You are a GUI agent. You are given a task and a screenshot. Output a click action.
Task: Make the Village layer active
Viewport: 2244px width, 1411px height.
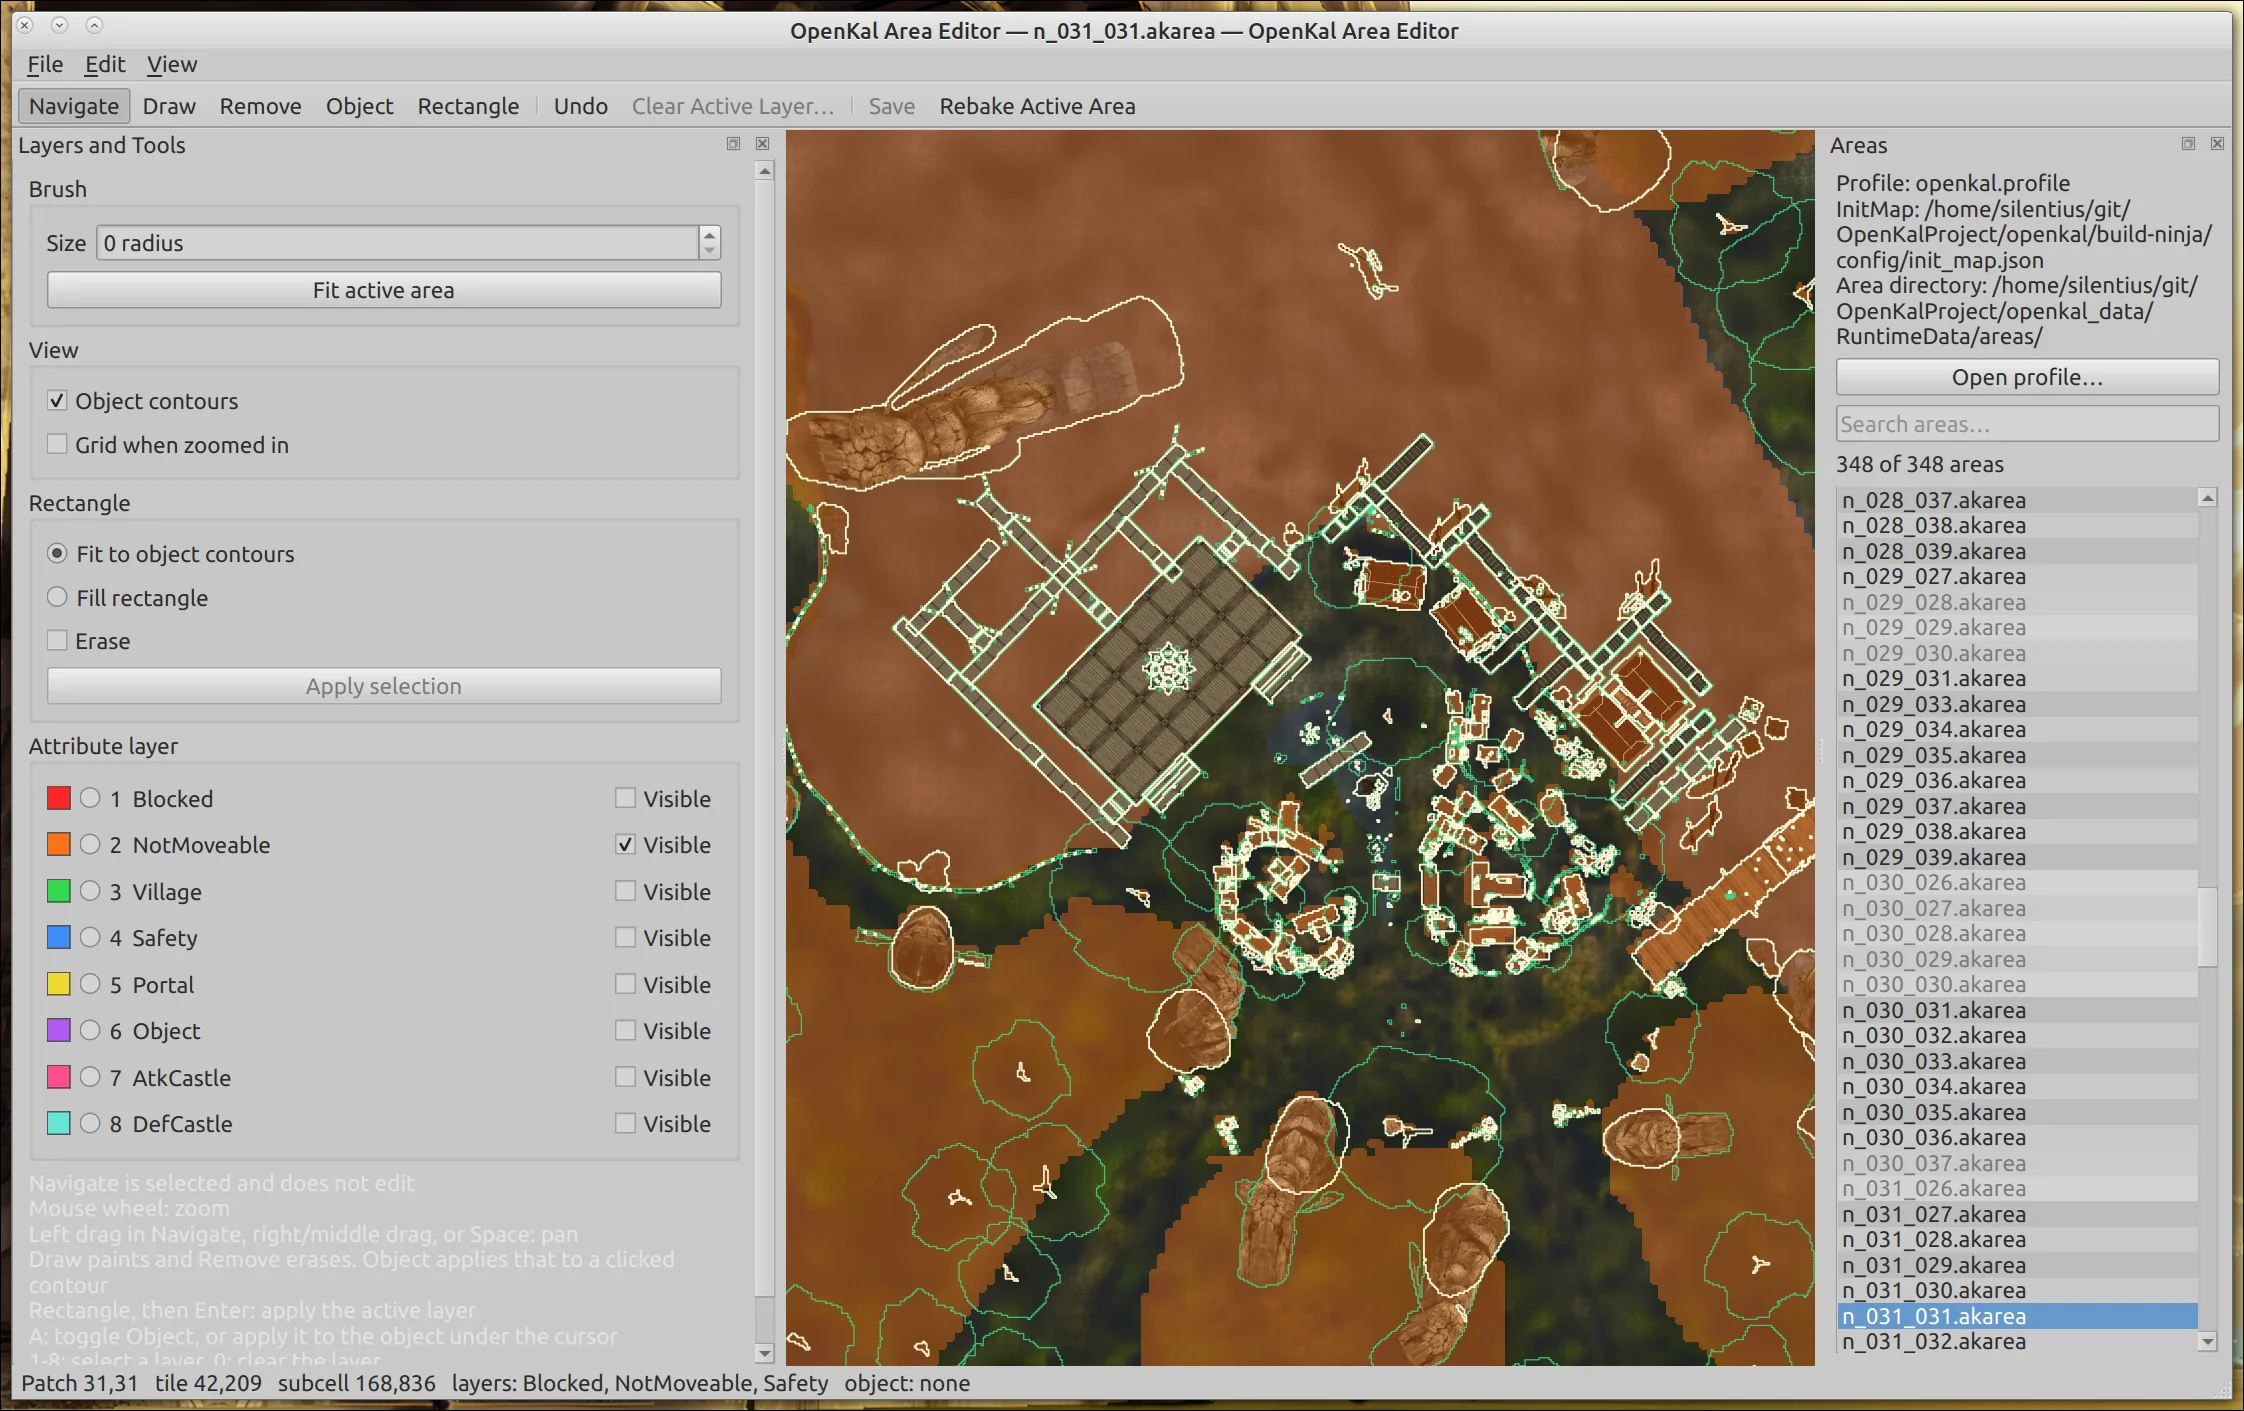pyautogui.click(x=90, y=891)
